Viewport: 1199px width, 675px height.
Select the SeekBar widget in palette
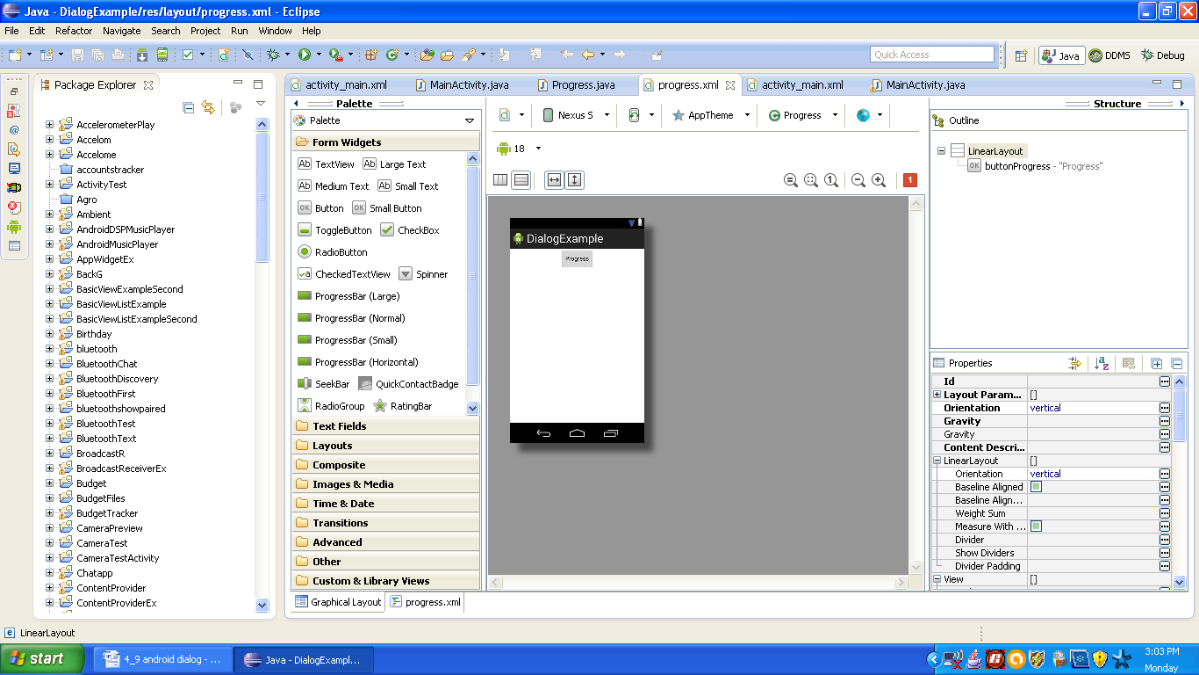coord(323,384)
